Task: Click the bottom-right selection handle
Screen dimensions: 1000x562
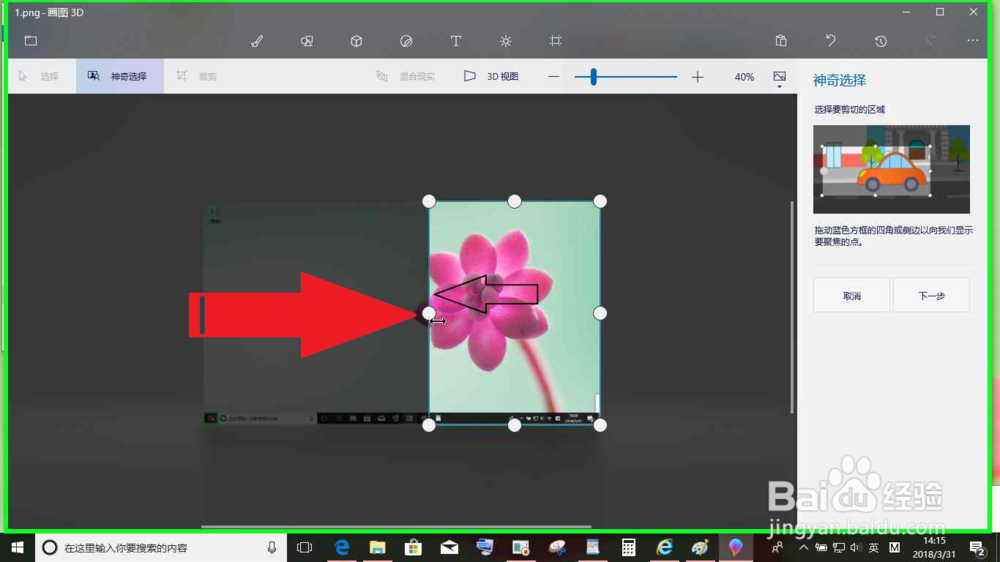Action: coord(600,425)
